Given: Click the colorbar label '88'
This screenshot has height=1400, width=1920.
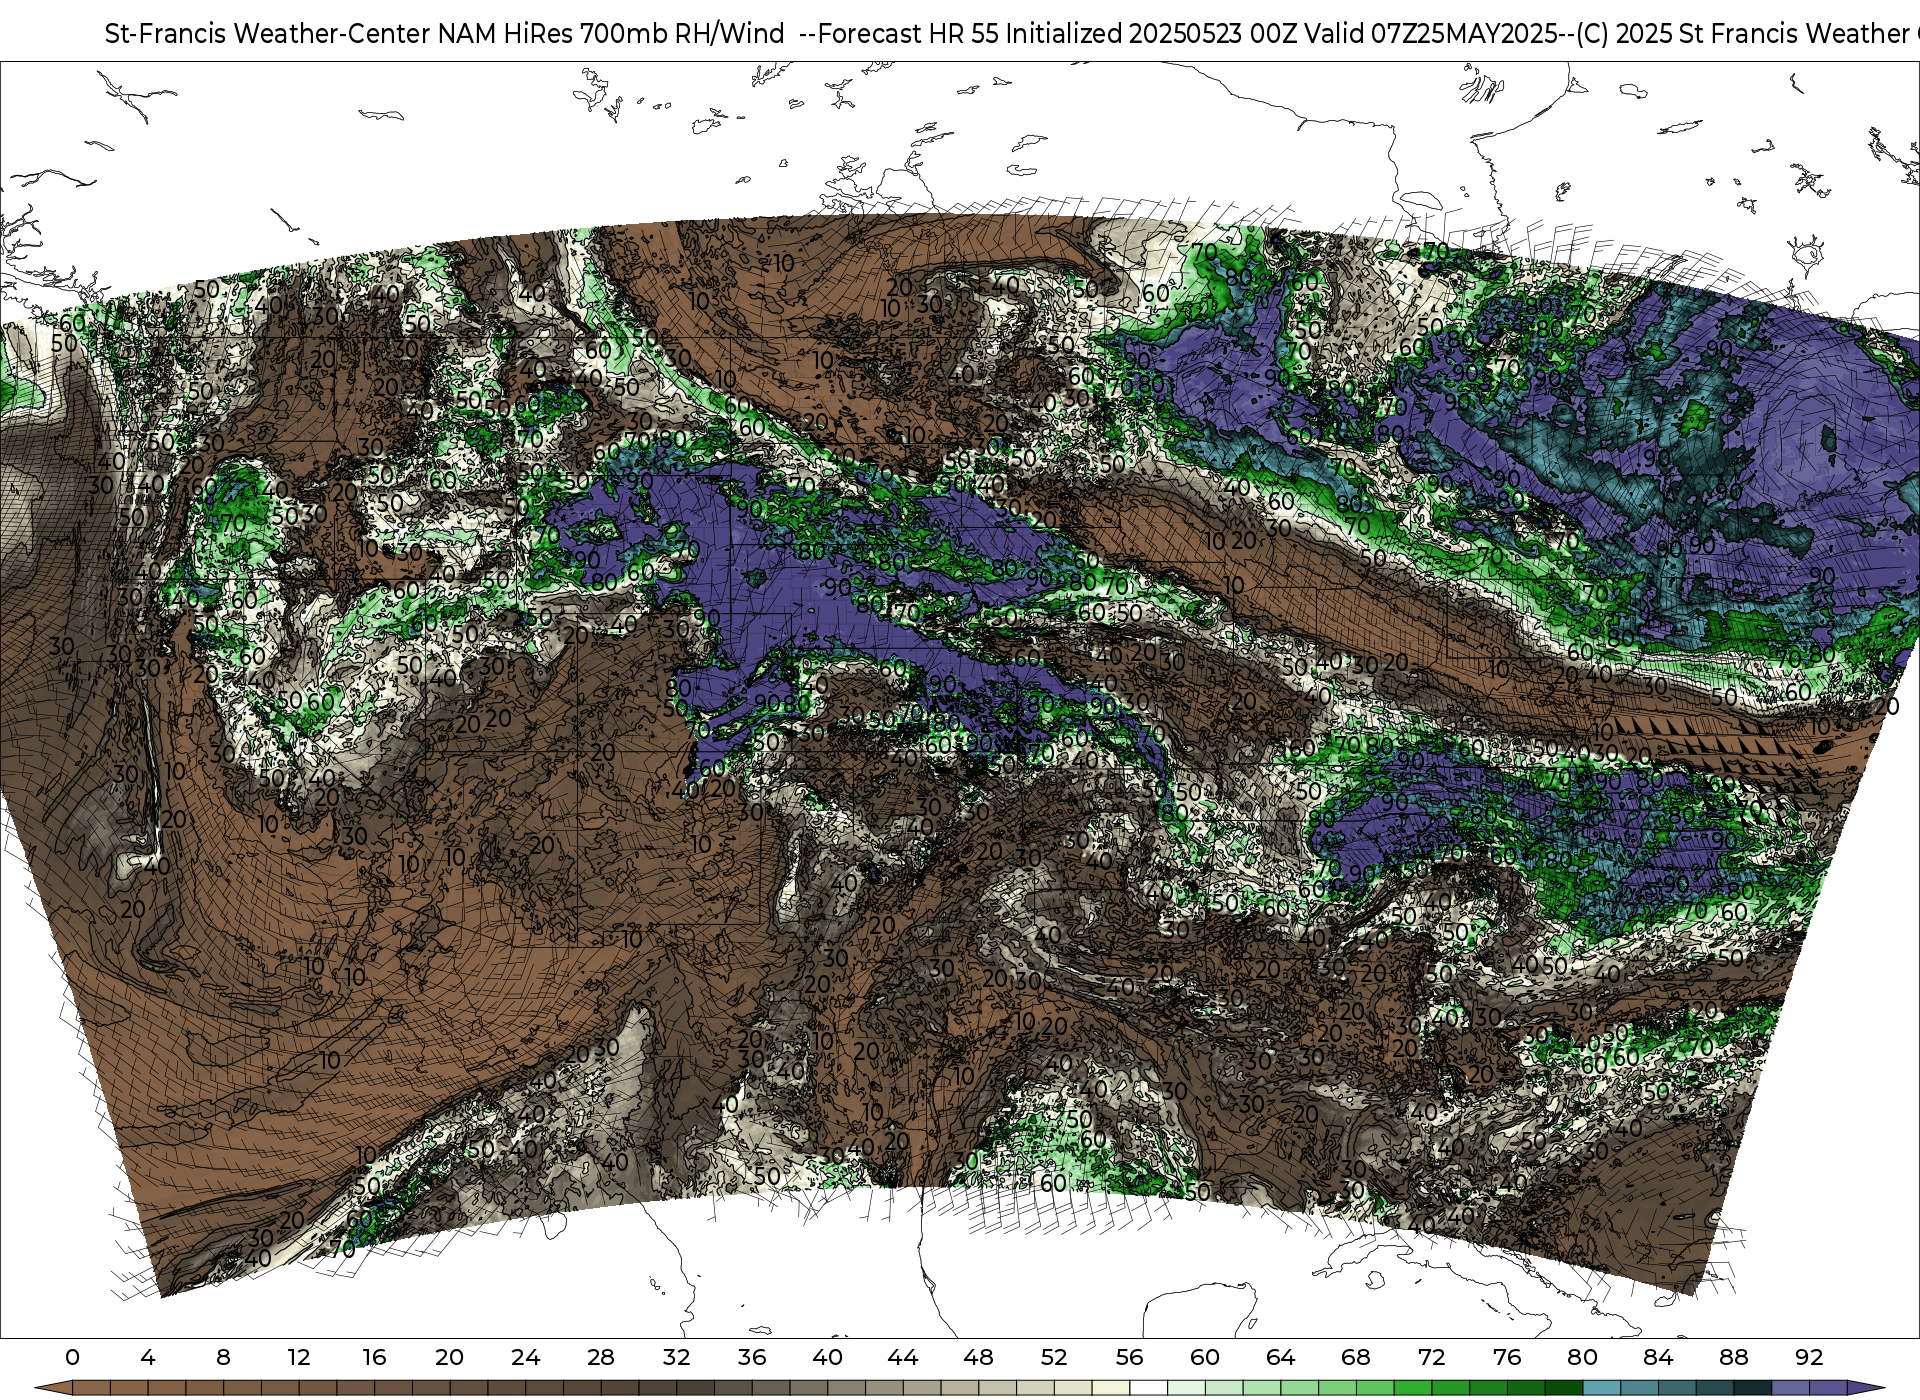Looking at the screenshot, I should coord(1733,1357).
